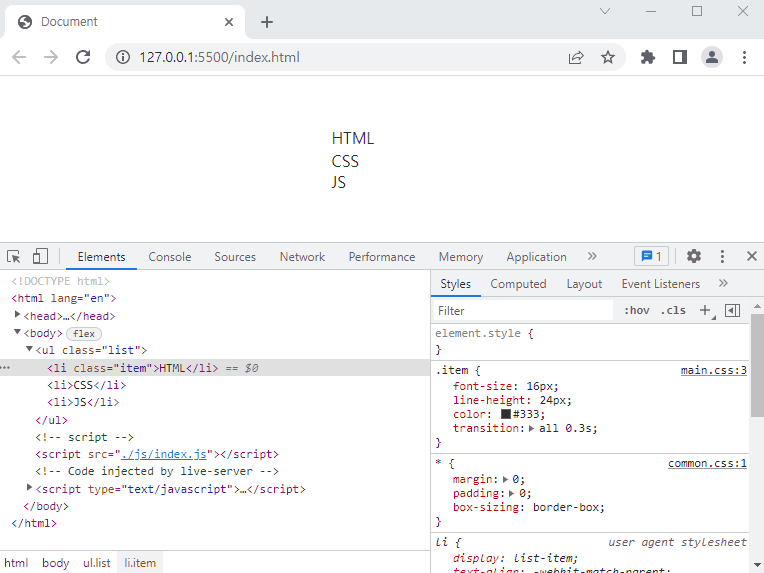Toggle the computed styles sidebar icon
Screen dimensions: 764x573
732,310
